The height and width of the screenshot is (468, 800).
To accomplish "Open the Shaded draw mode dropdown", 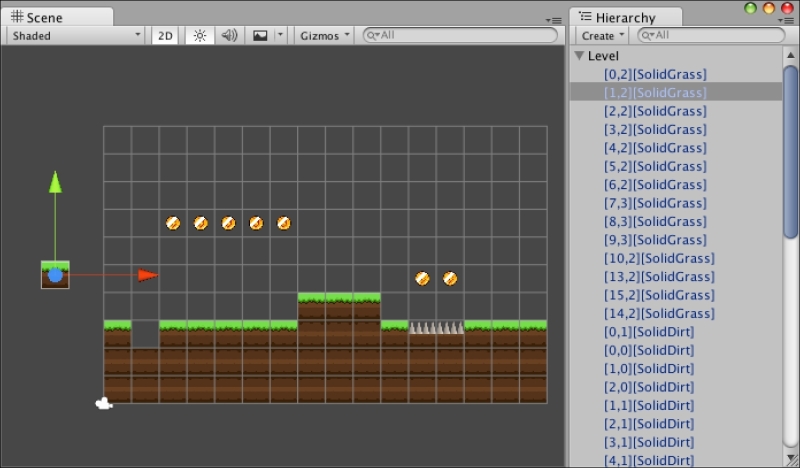I will point(76,35).
